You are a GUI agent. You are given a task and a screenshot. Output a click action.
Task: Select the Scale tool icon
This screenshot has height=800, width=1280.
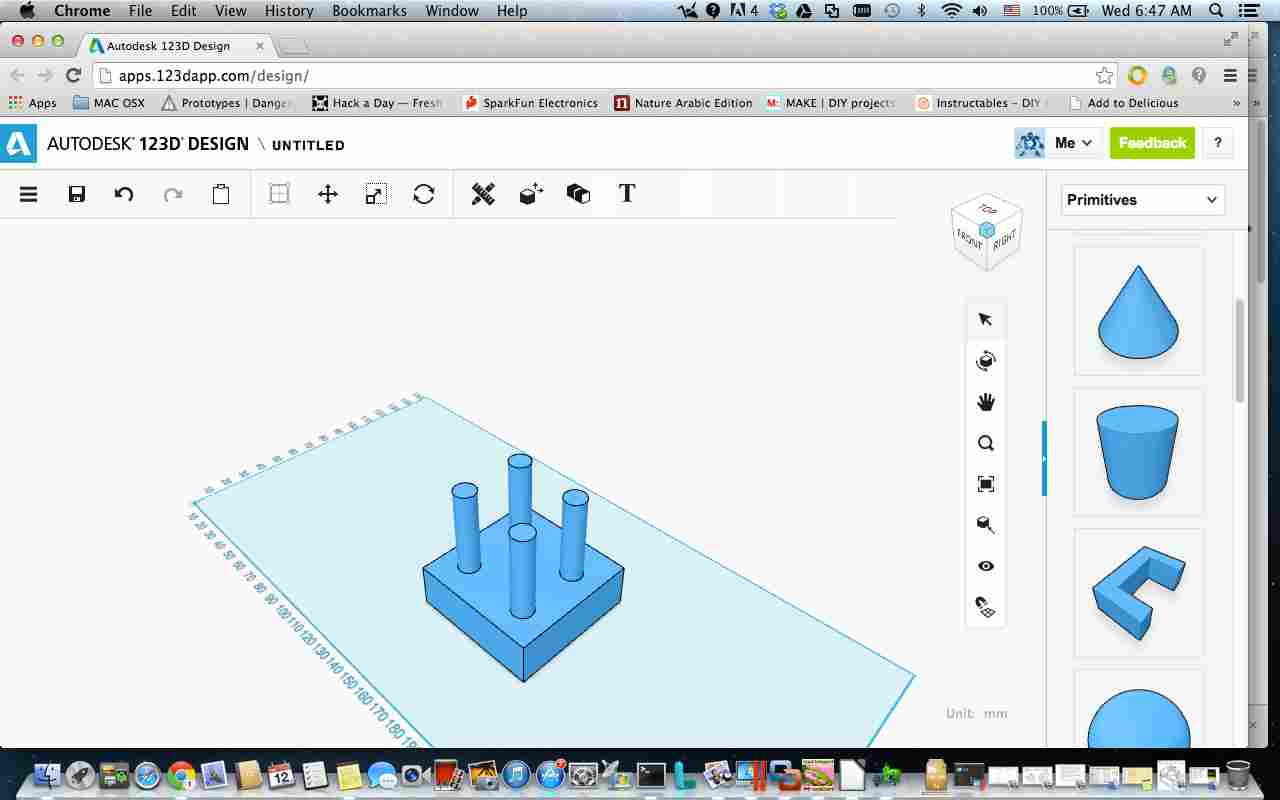tap(376, 194)
